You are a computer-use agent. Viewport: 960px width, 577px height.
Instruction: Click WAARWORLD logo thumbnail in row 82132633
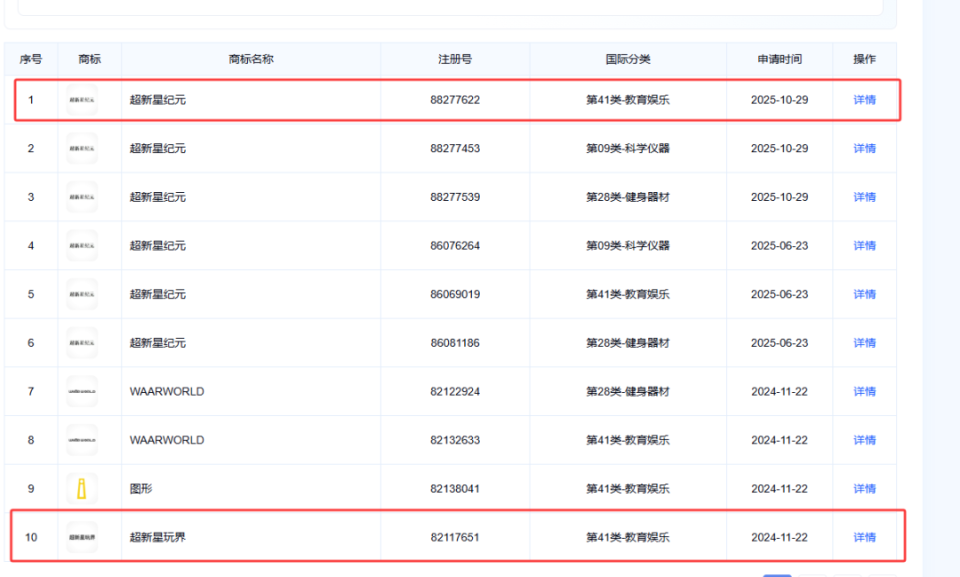tap(82, 440)
